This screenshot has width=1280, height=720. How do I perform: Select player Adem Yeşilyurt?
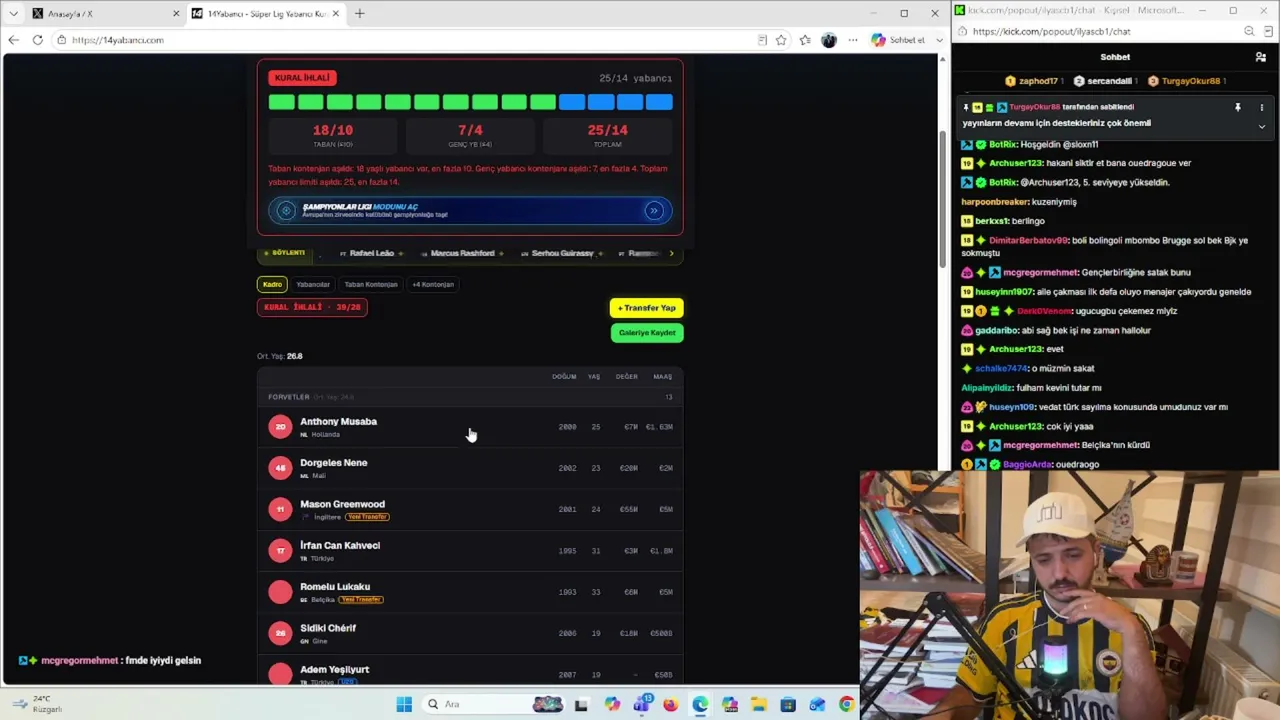(x=470, y=672)
